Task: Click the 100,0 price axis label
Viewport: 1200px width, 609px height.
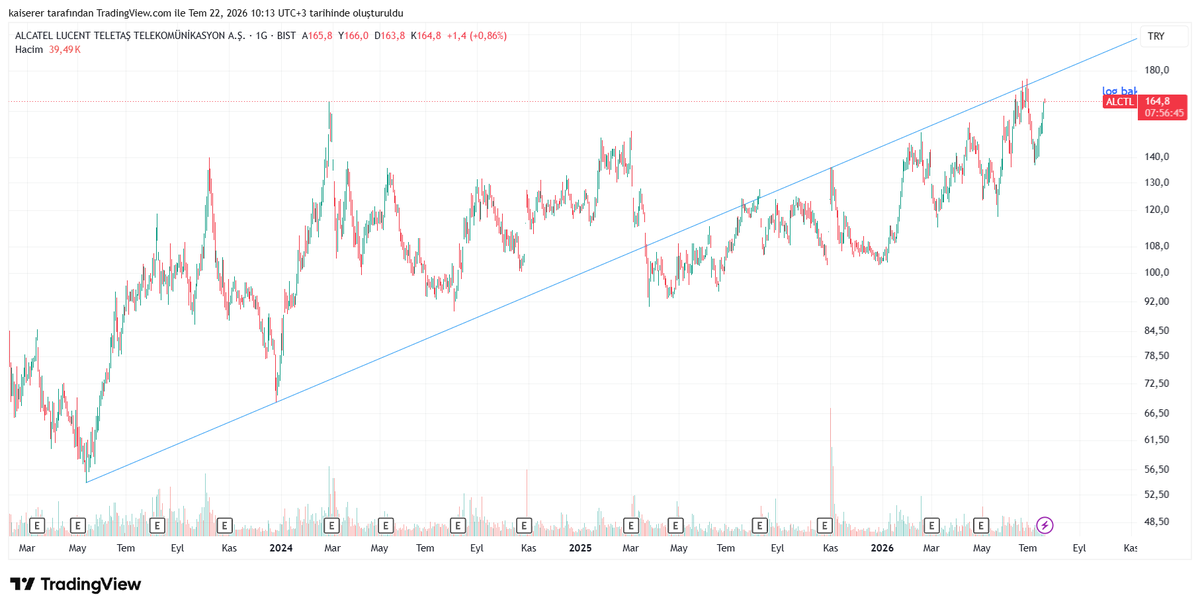Action: point(1158,273)
